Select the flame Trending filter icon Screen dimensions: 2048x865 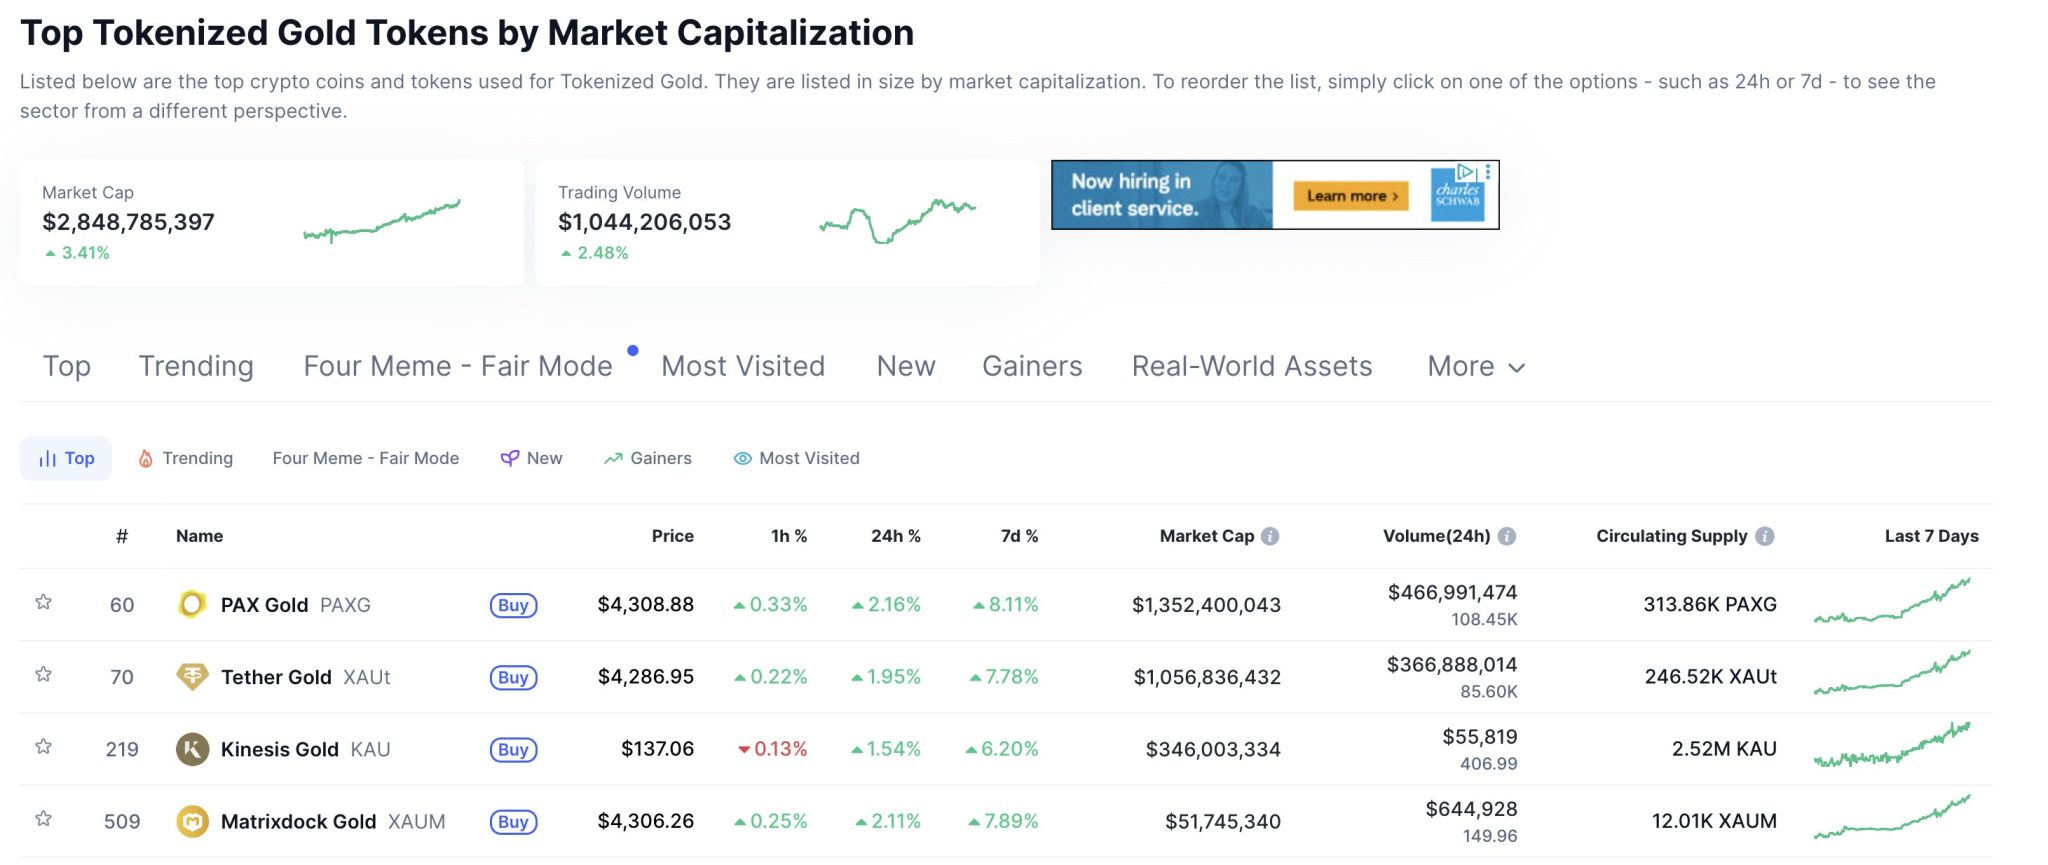point(146,458)
